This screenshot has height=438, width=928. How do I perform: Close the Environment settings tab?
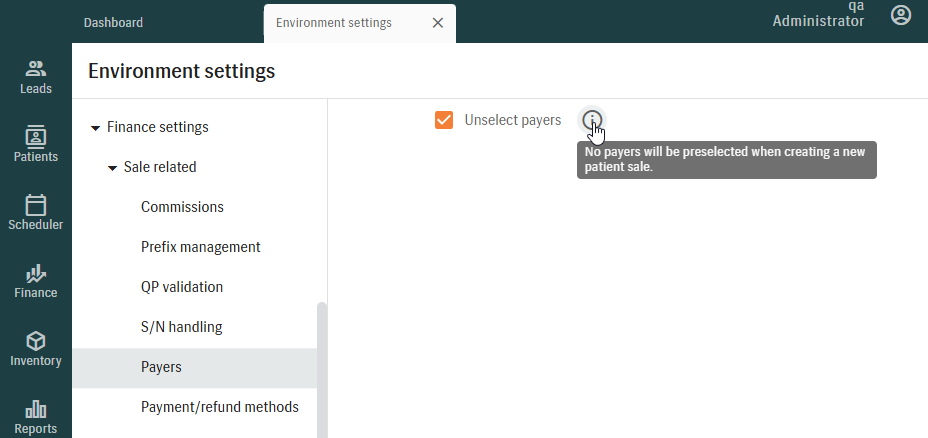[x=437, y=23]
